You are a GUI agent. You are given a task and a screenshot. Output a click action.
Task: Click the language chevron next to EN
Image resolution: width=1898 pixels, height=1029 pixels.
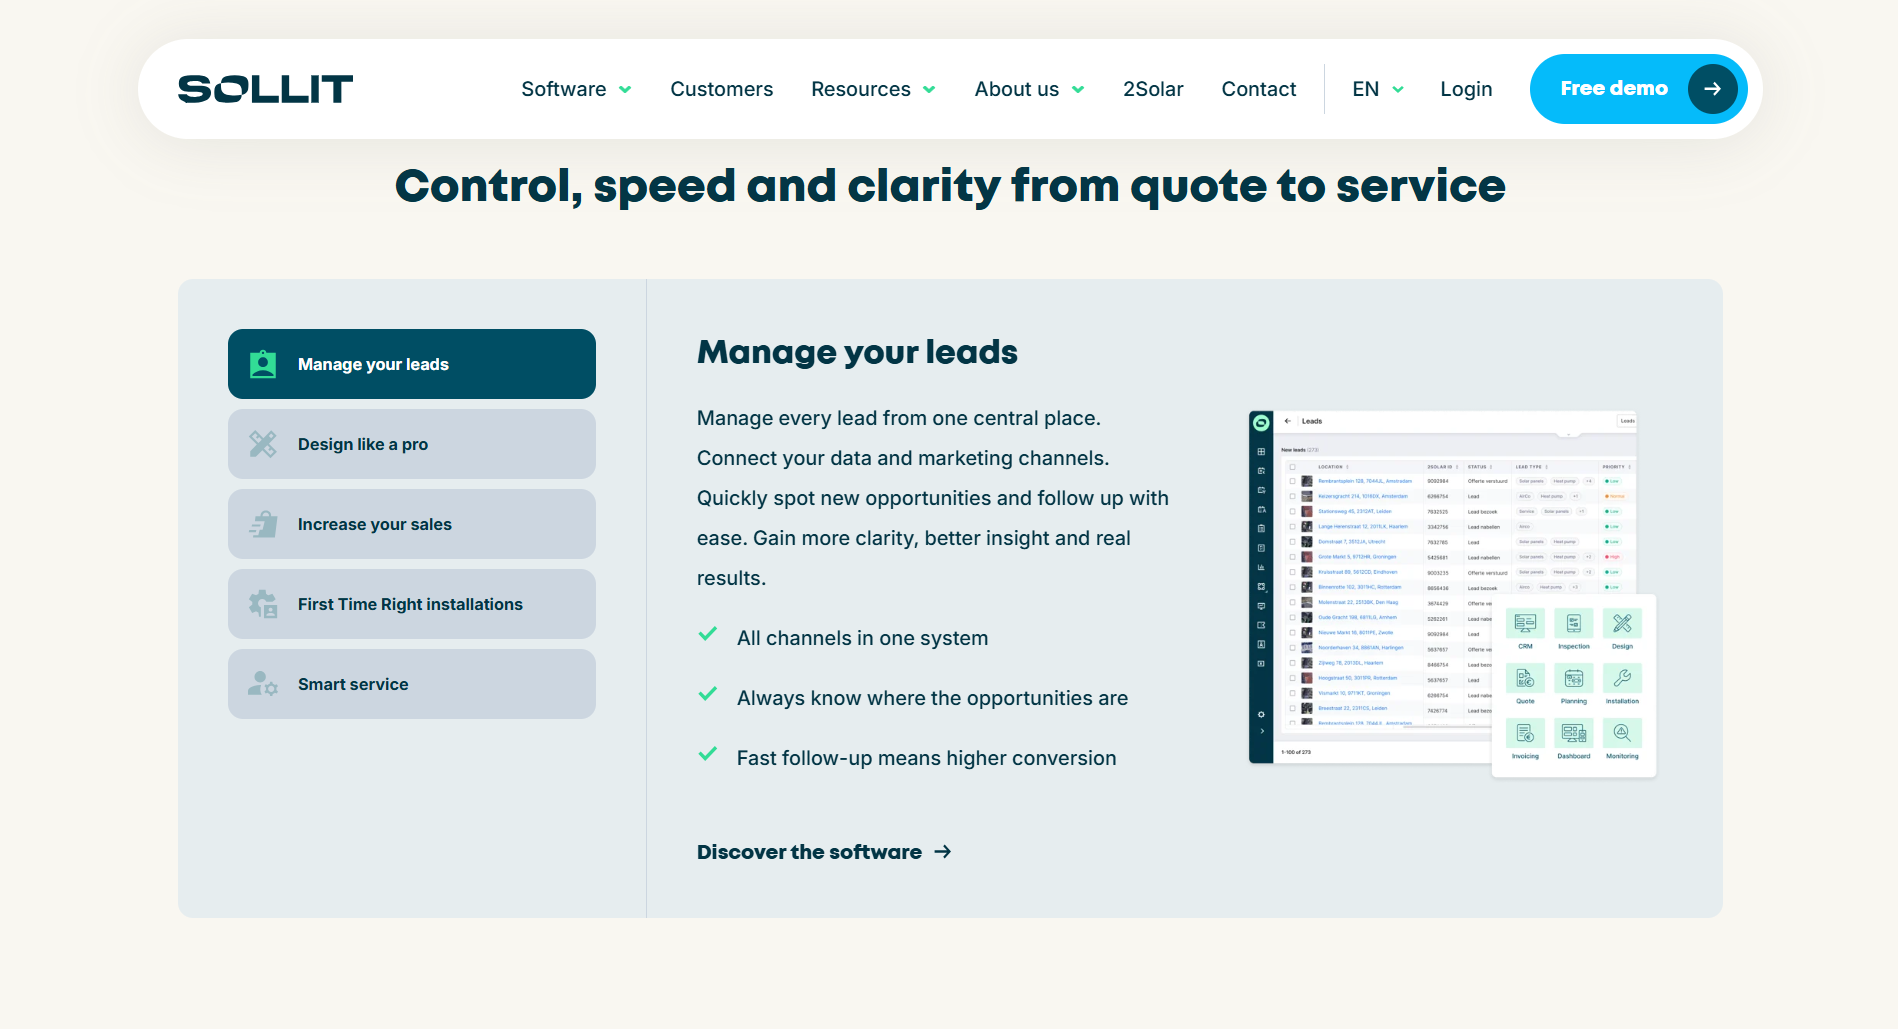coord(1398,90)
